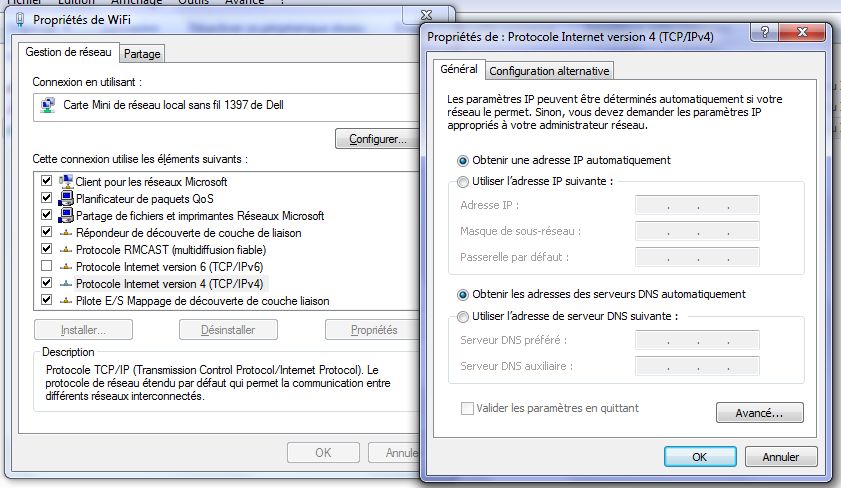Select 'Pilote E/S Mappage de découverte' row text

[x=203, y=301]
